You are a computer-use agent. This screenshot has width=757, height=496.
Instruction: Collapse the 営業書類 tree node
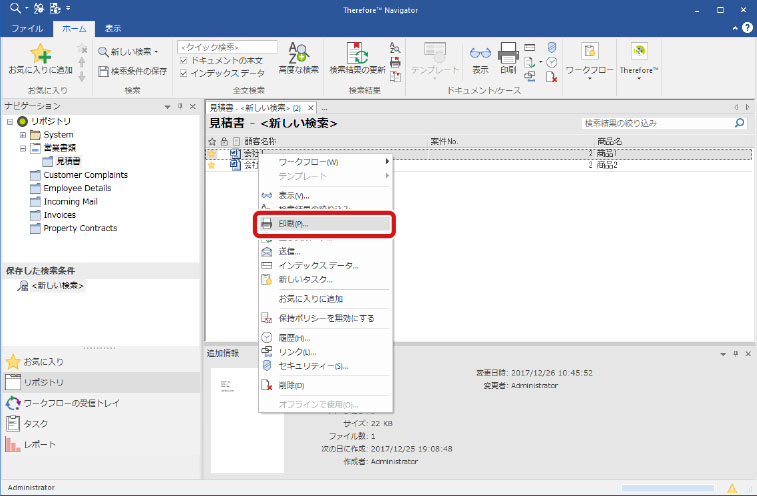pyautogui.click(x=22, y=148)
